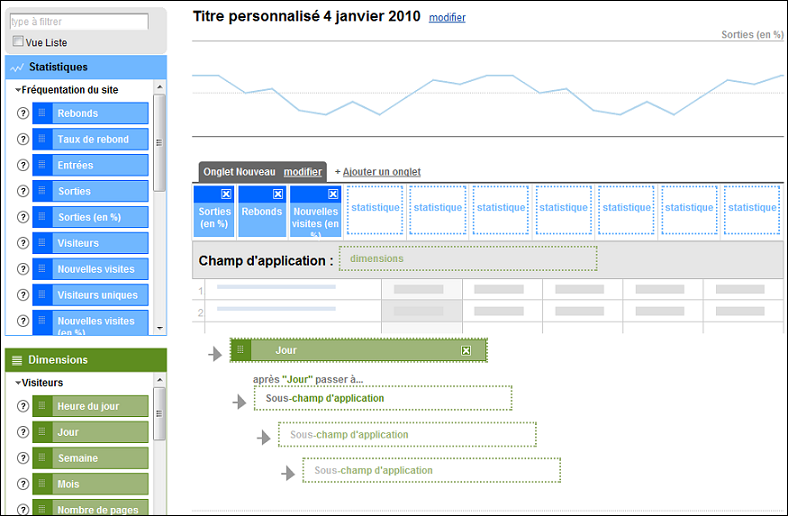Remove the Sorties (en %) metric column
This screenshot has height=516, width=788.
click(x=226, y=194)
